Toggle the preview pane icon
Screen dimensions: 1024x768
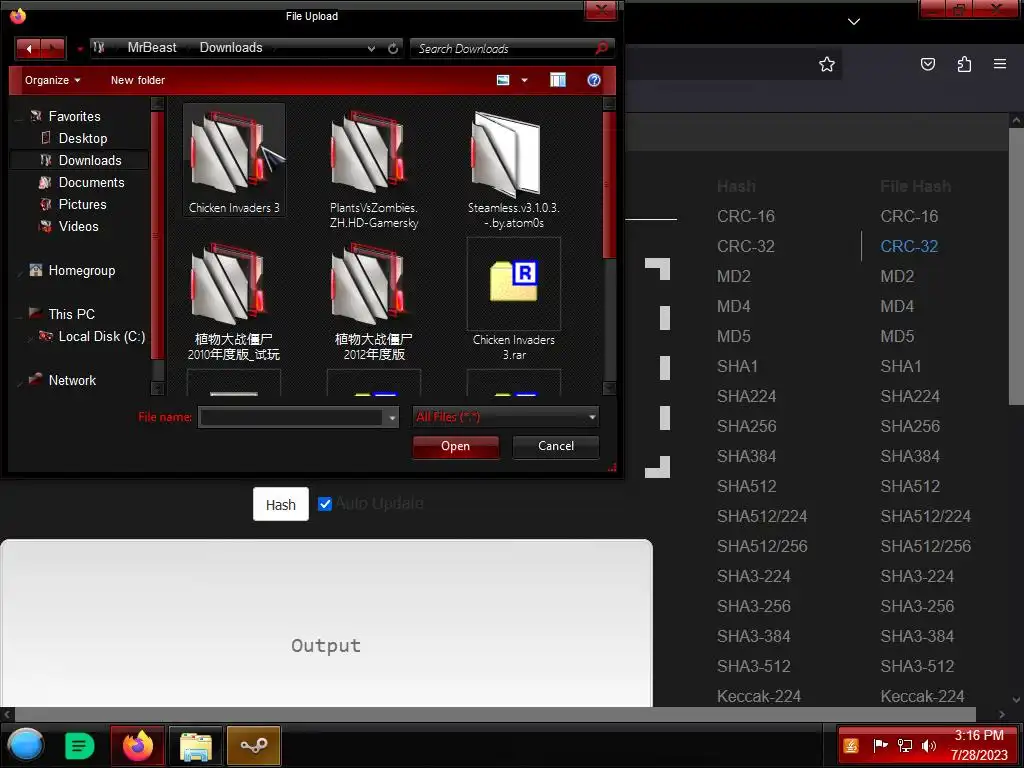558,80
